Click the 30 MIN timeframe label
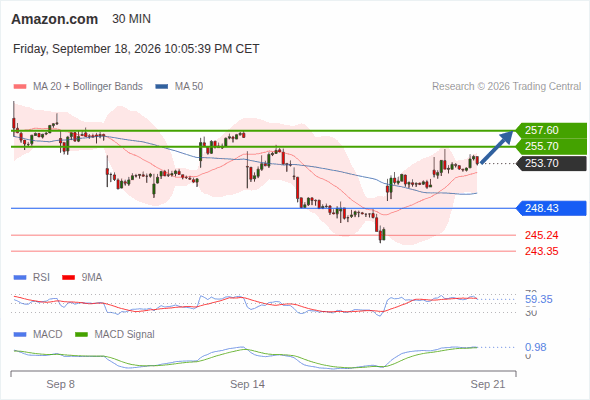Screen dimensions: 590x400 point(131,19)
